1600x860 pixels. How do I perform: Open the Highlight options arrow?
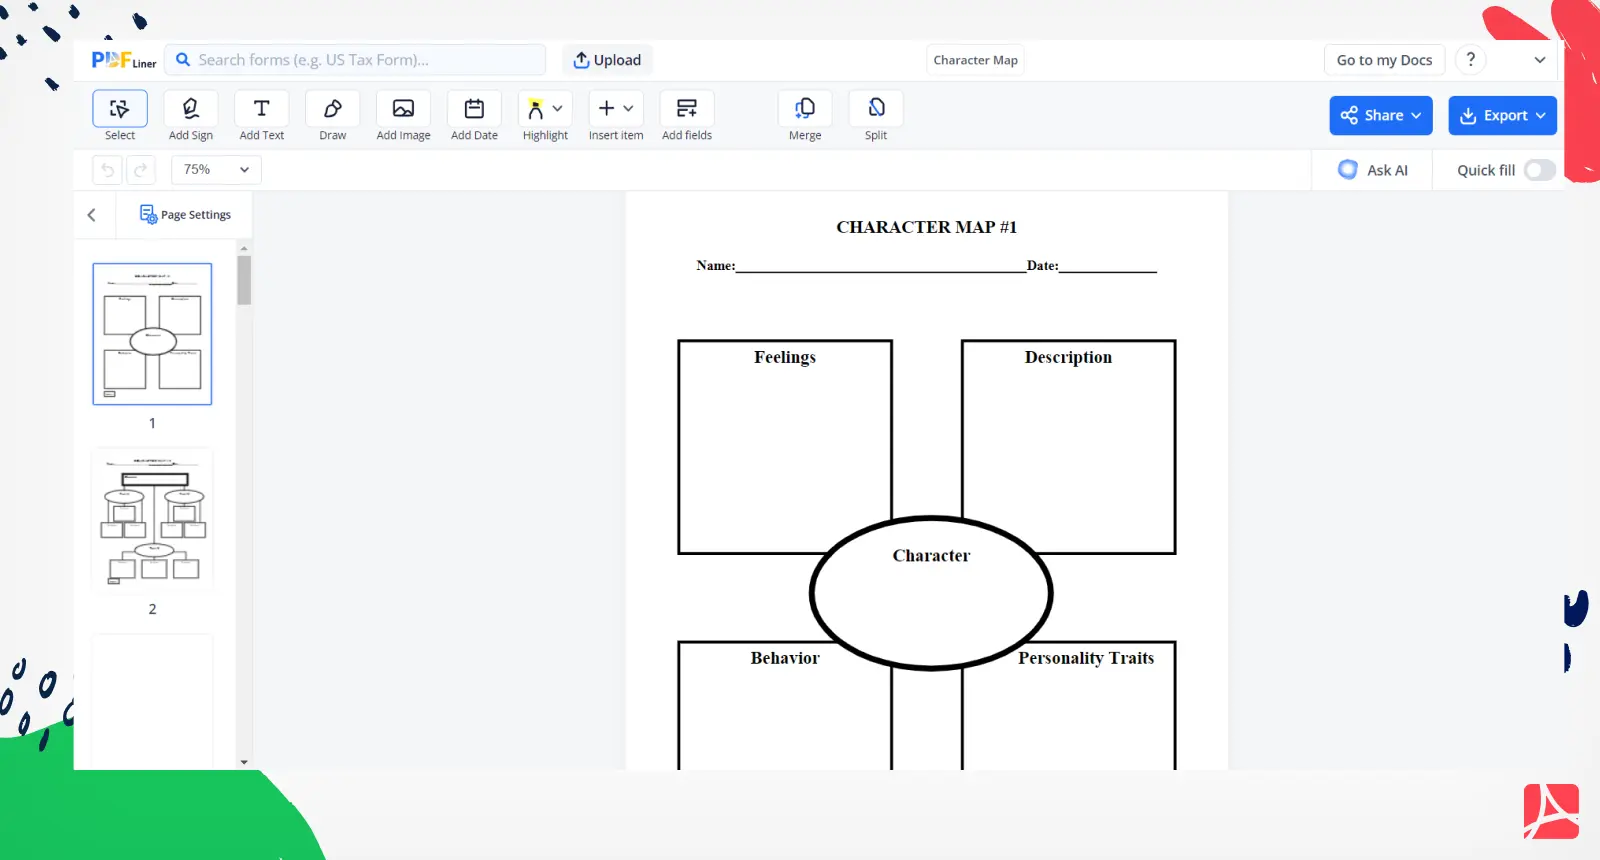558,108
